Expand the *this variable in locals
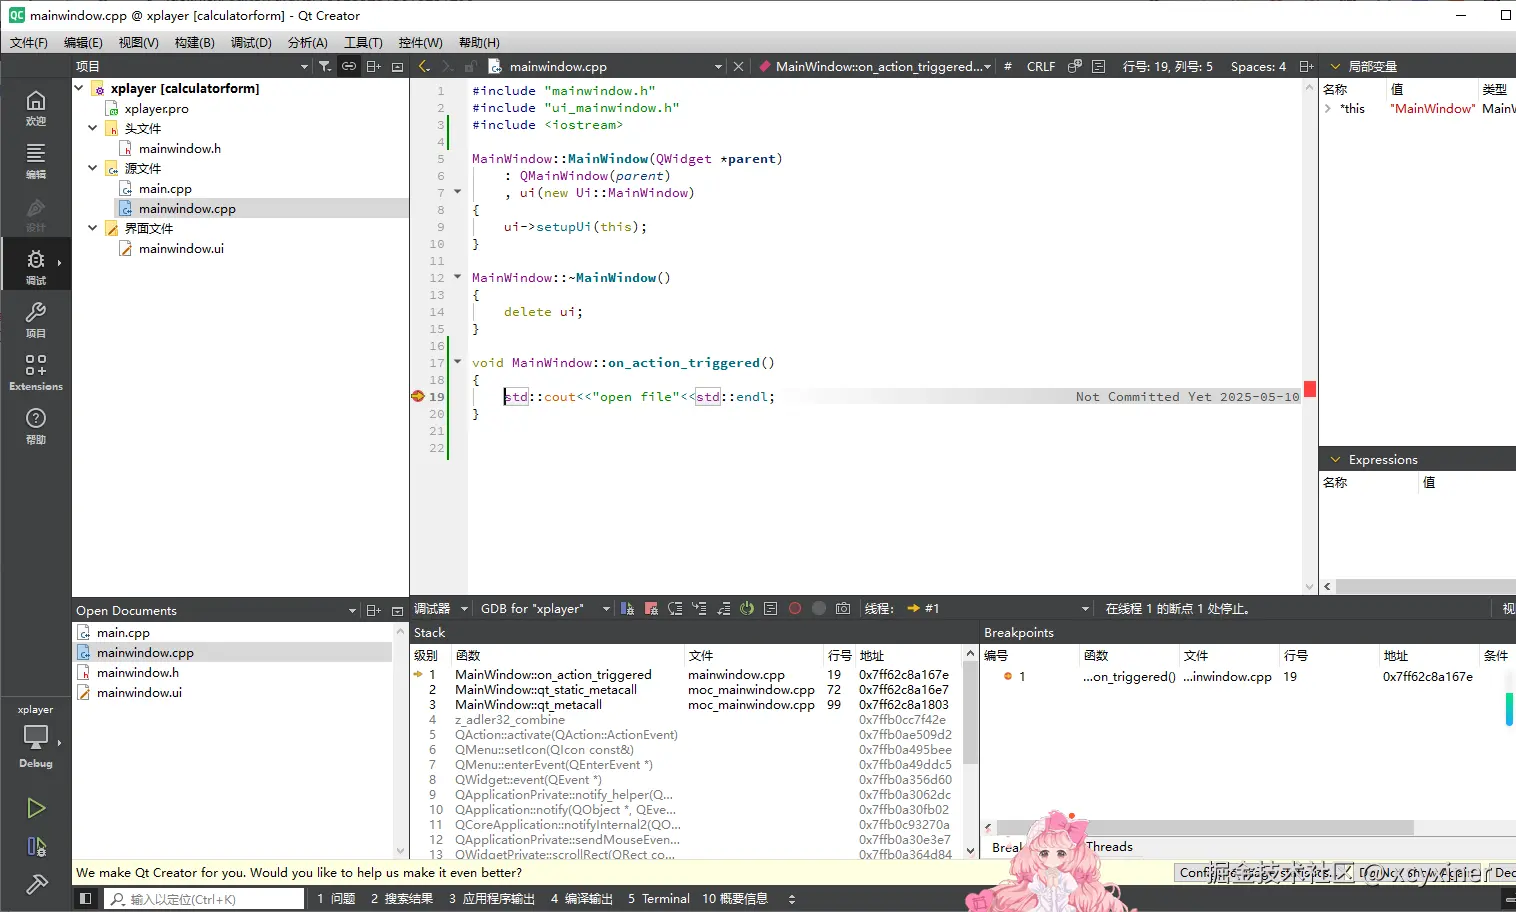The image size is (1516, 912). coord(1328,109)
